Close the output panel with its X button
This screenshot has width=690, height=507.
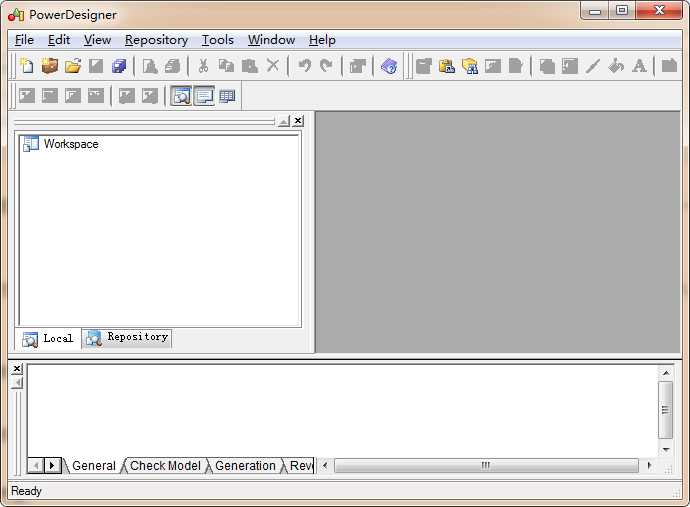17,368
